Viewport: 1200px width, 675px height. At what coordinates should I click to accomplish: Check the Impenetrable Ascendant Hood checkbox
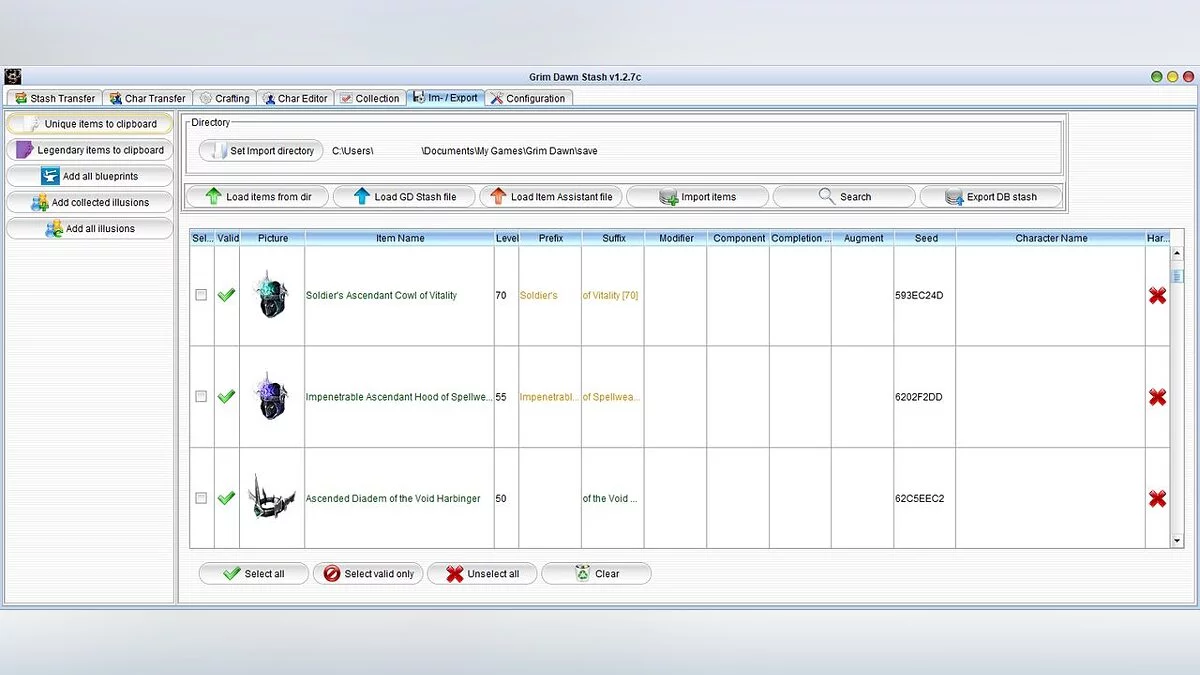[x=201, y=396]
